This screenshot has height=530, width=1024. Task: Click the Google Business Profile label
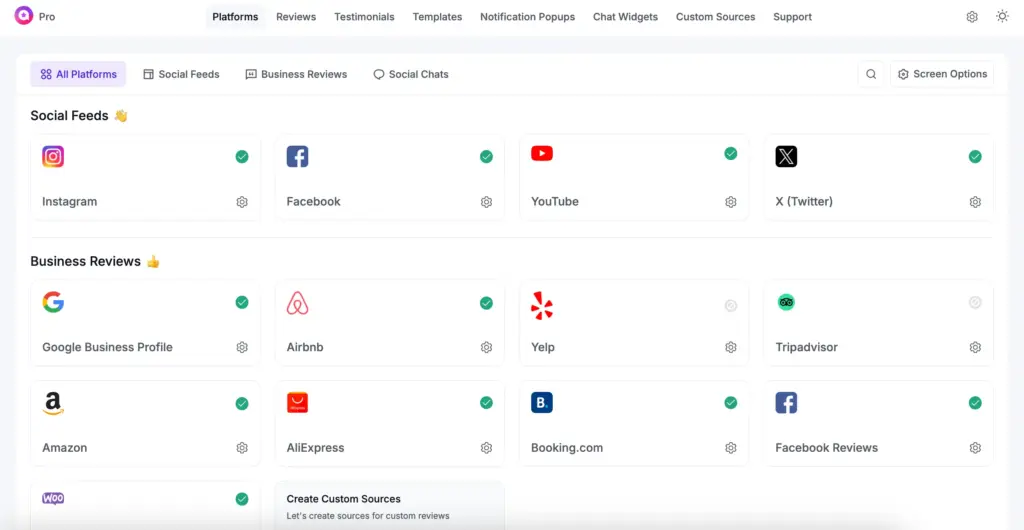click(x=108, y=347)
